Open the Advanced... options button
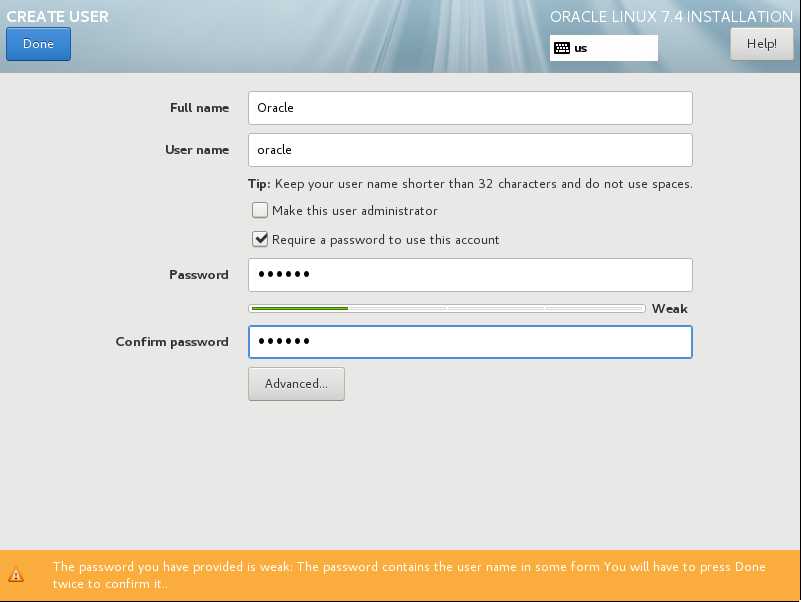801x602 pixels. tap(296, 384)
